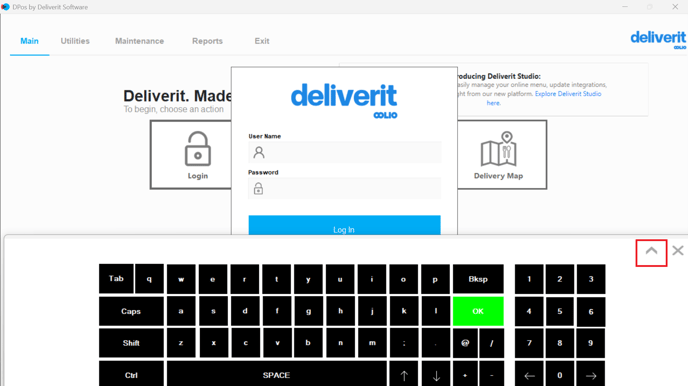Tap the x key
Viewport: 688px width, 386px height.
[x=213, y=343]
